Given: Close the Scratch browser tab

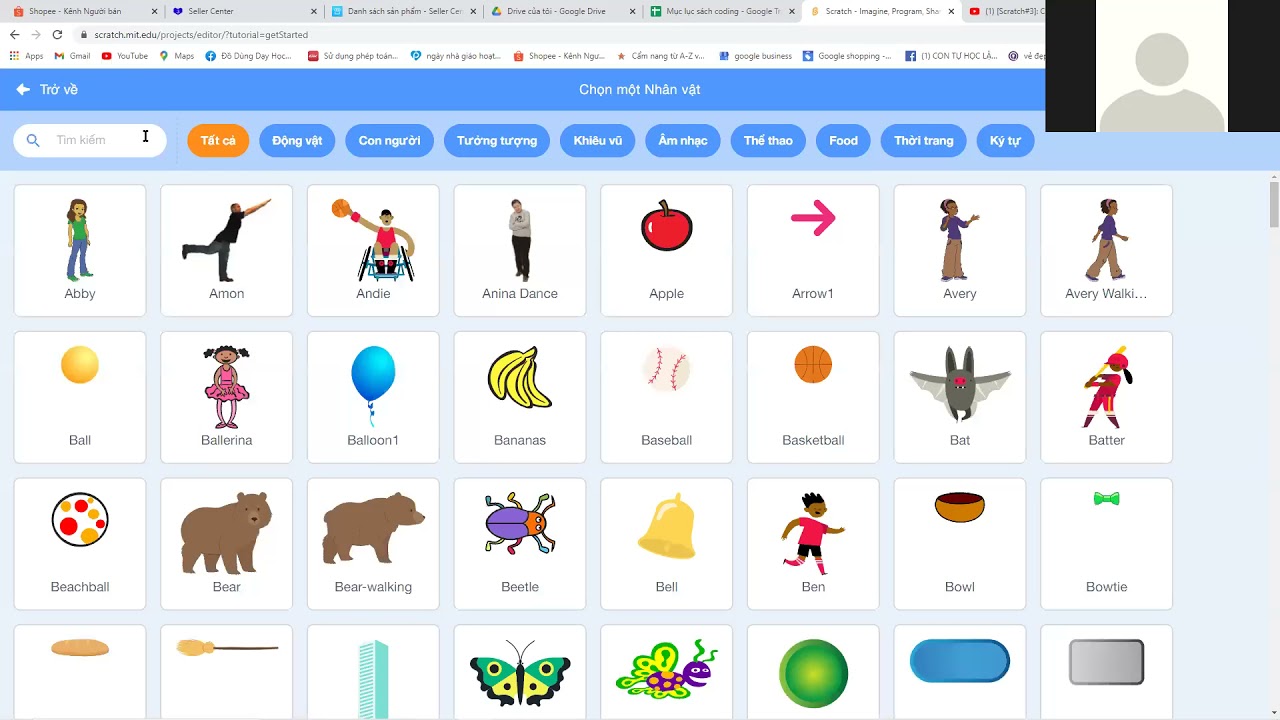Looking at the screenshot, I should click(x=950, y=11).
